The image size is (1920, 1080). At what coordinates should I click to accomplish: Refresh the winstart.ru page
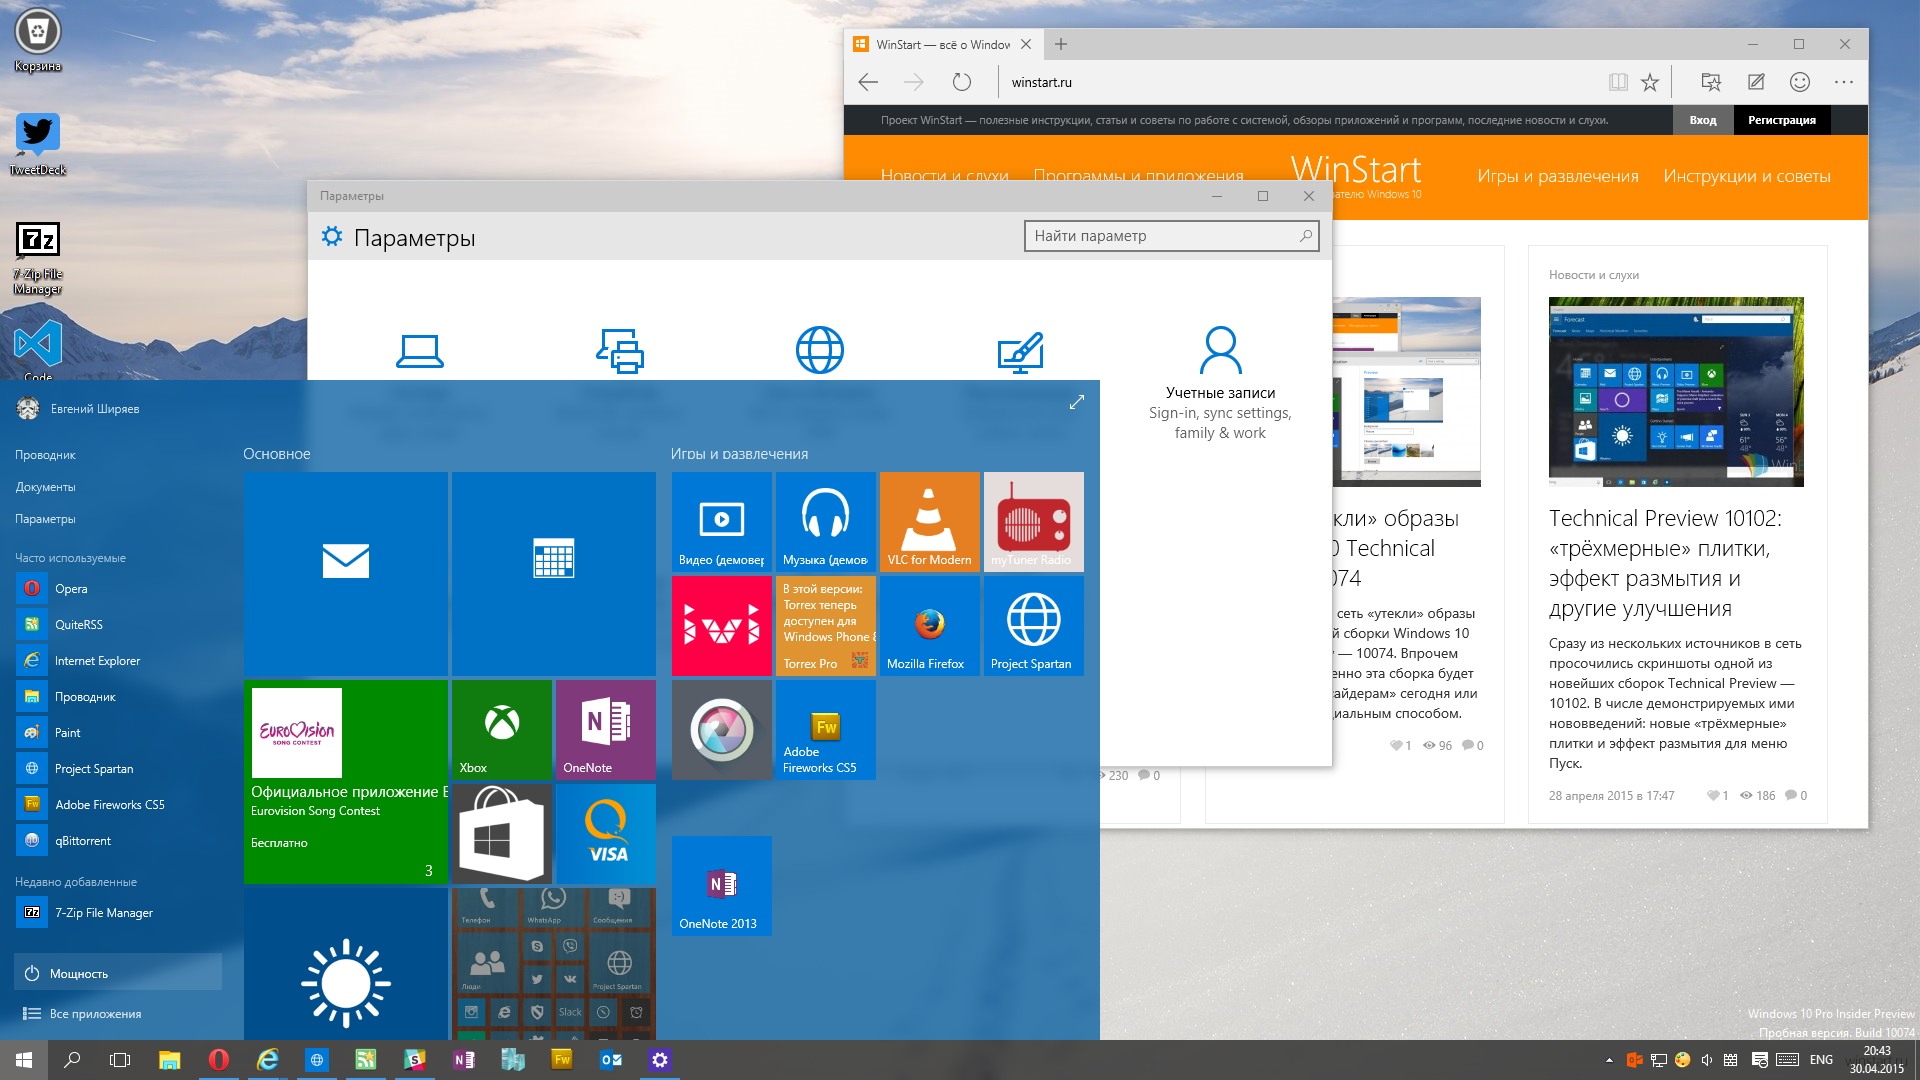(962, 82)
